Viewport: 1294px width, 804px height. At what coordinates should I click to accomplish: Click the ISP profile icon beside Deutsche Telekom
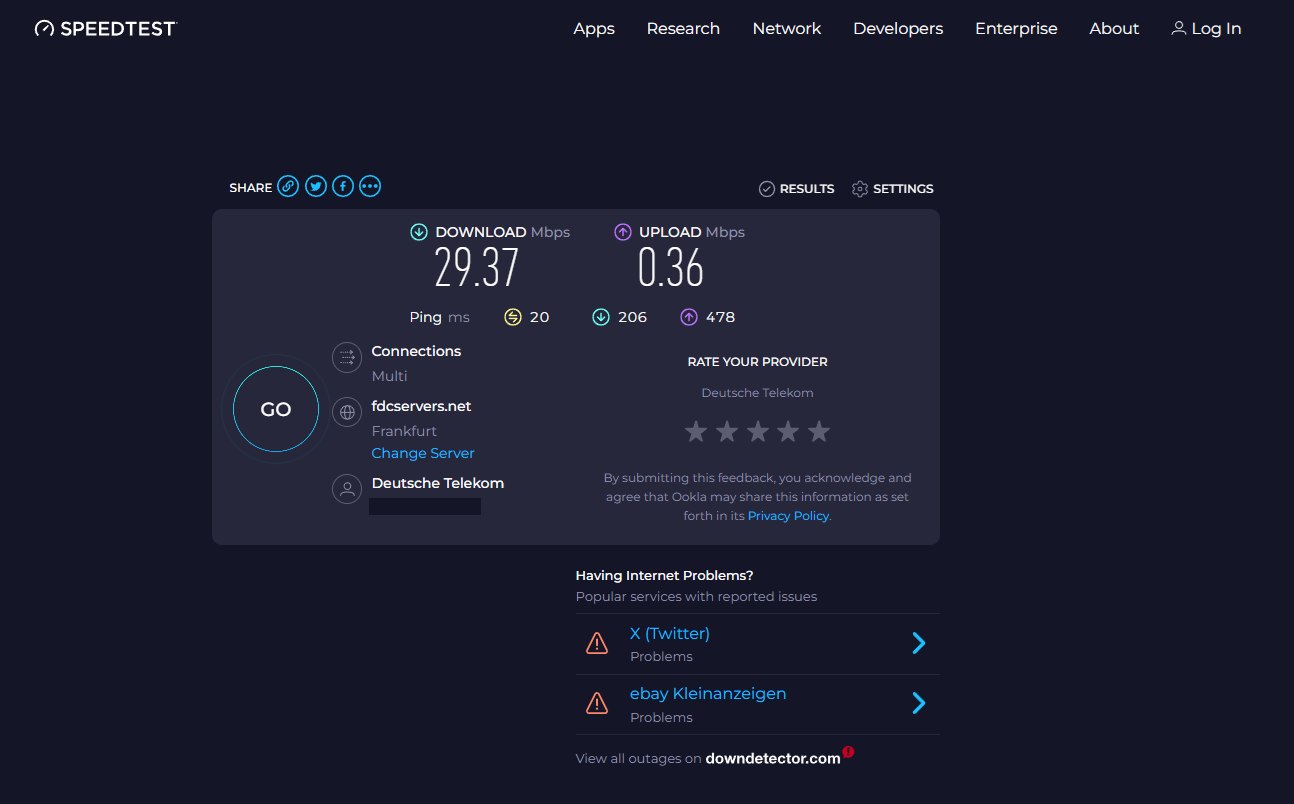[x=347, y=489]
